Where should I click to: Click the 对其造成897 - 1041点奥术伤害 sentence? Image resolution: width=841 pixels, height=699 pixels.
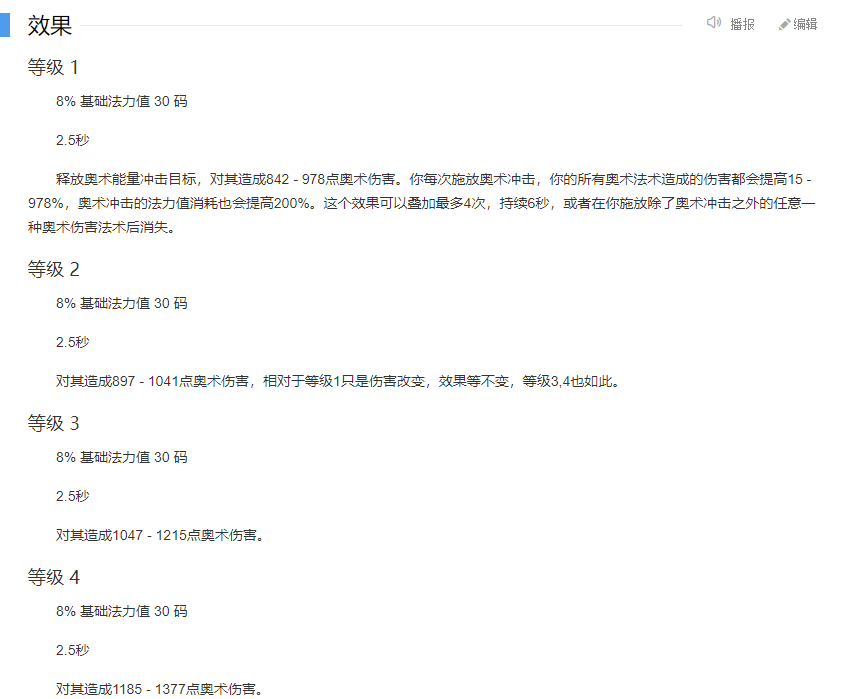pos(152,381)
